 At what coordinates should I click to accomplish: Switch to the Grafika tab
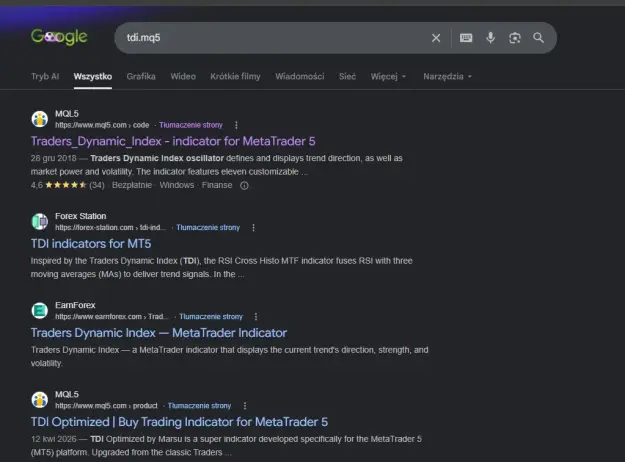141,77
